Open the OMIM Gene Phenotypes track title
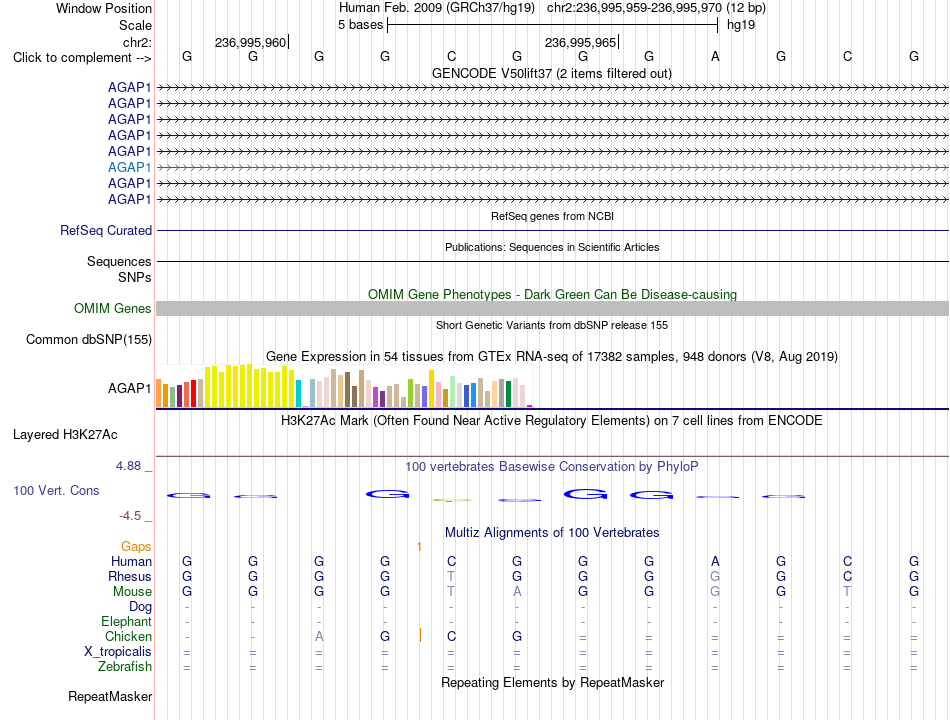 click(552, 295)
